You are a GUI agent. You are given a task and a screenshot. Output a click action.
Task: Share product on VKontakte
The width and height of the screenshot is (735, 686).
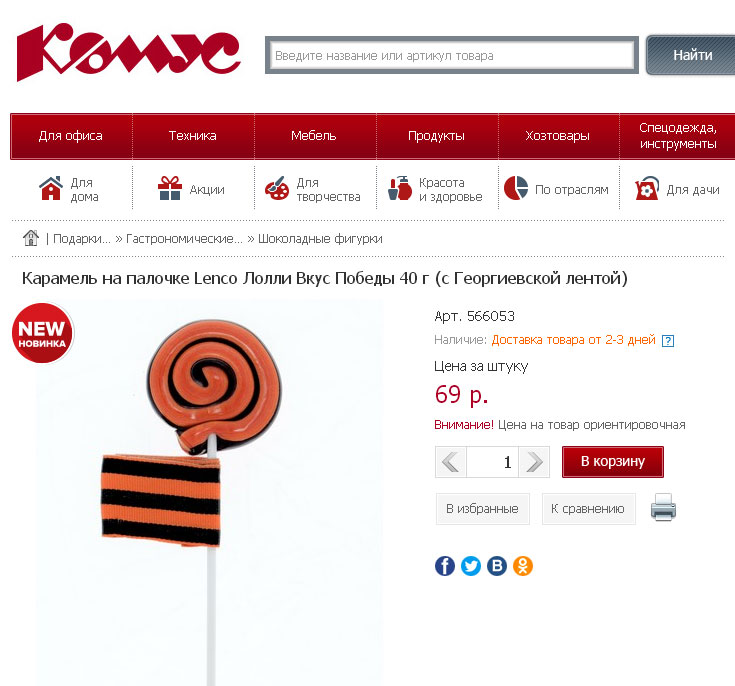tap(497, 565)
